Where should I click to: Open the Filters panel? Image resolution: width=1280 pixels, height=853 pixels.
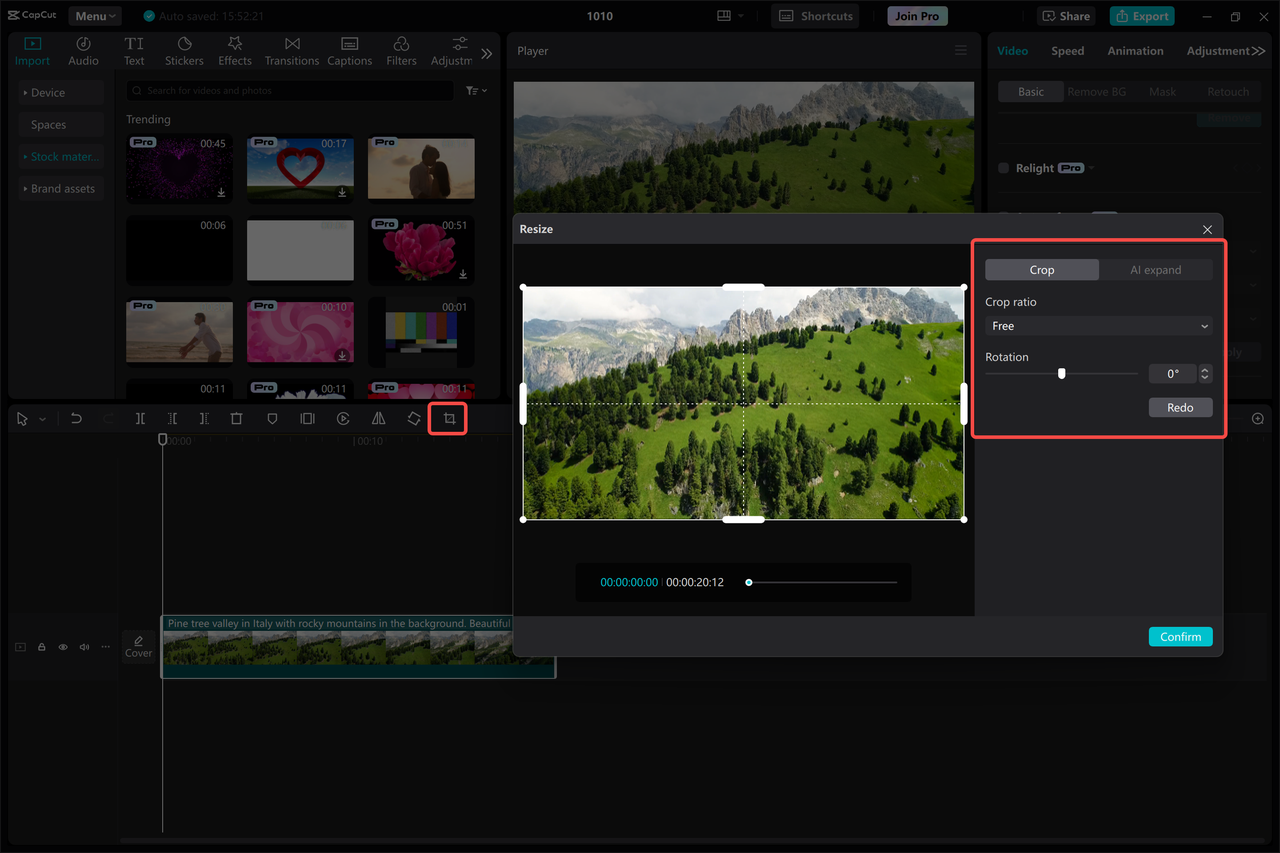[400, 50]
